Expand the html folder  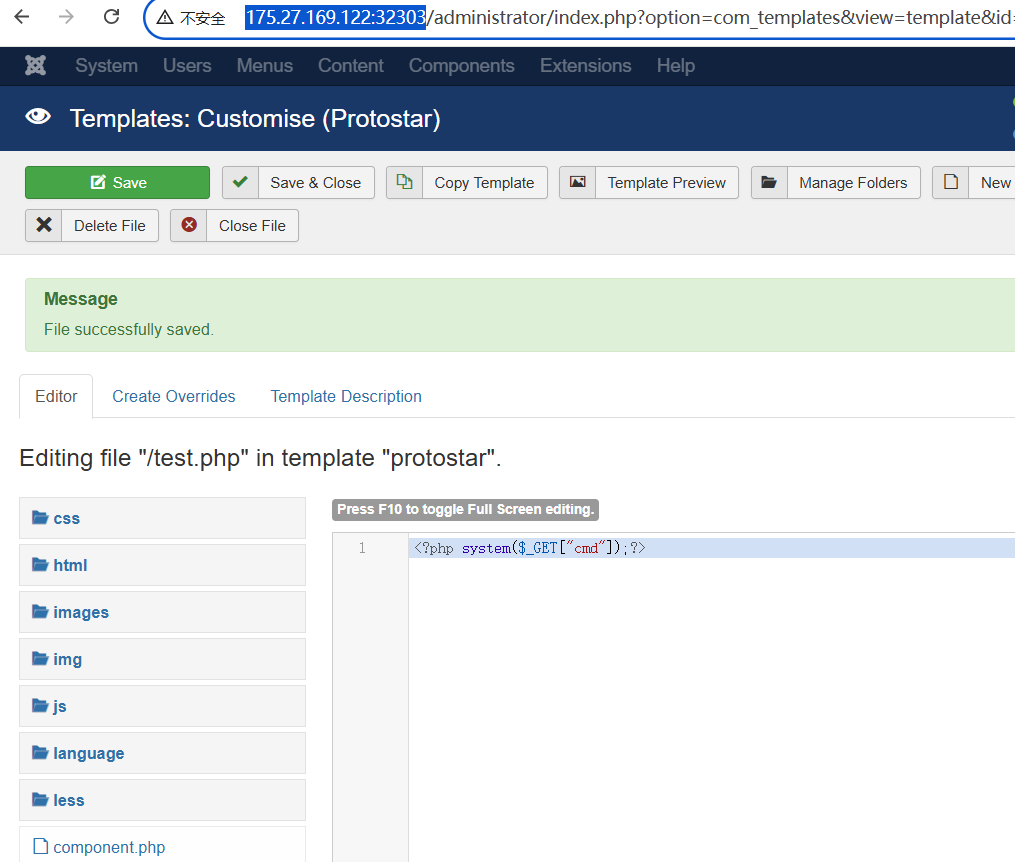(70, 565)
